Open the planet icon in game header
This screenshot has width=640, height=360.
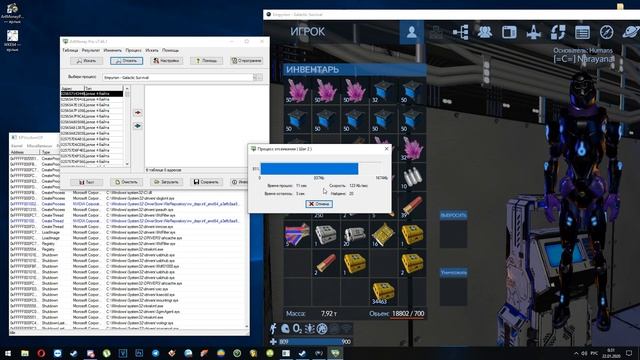(x=631, y=32)
